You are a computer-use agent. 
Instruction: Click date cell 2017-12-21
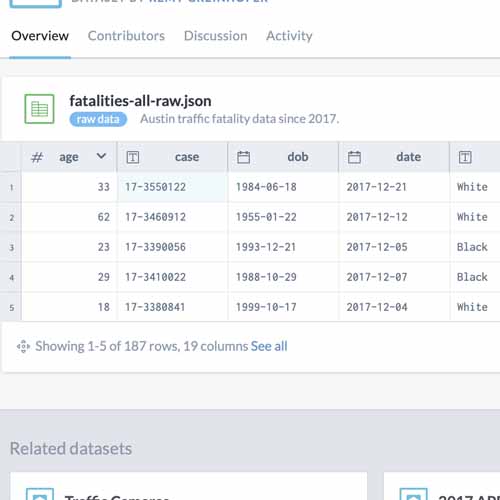coord(394,187)
